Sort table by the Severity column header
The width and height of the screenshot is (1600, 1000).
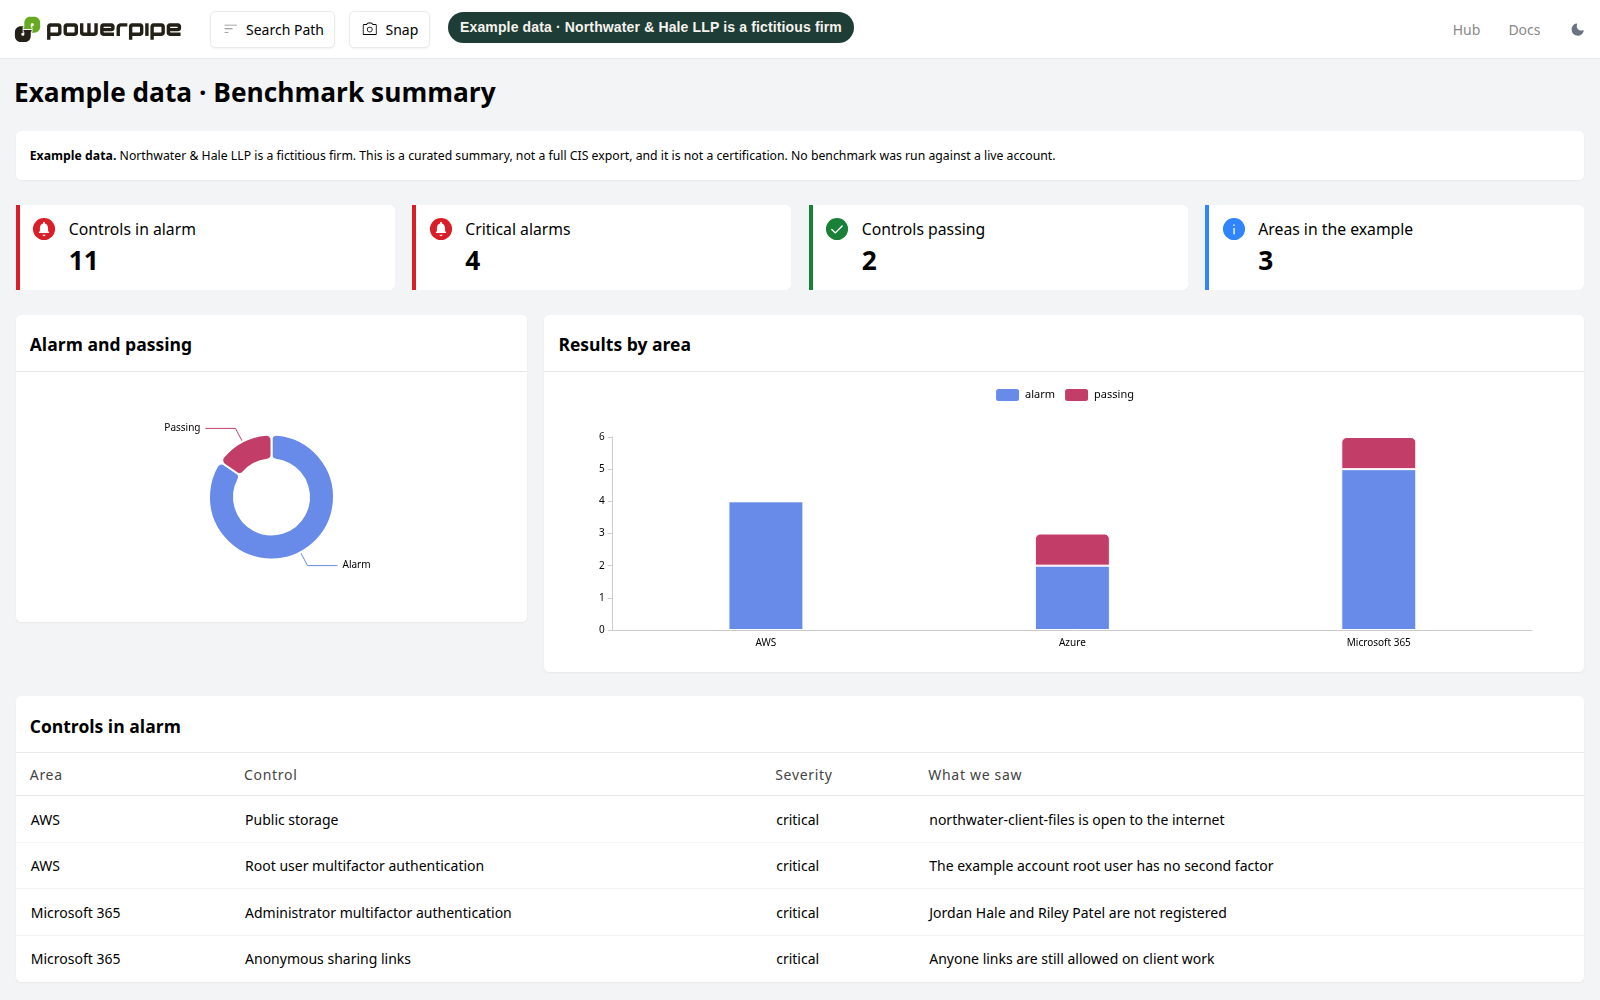coord(803,775)
